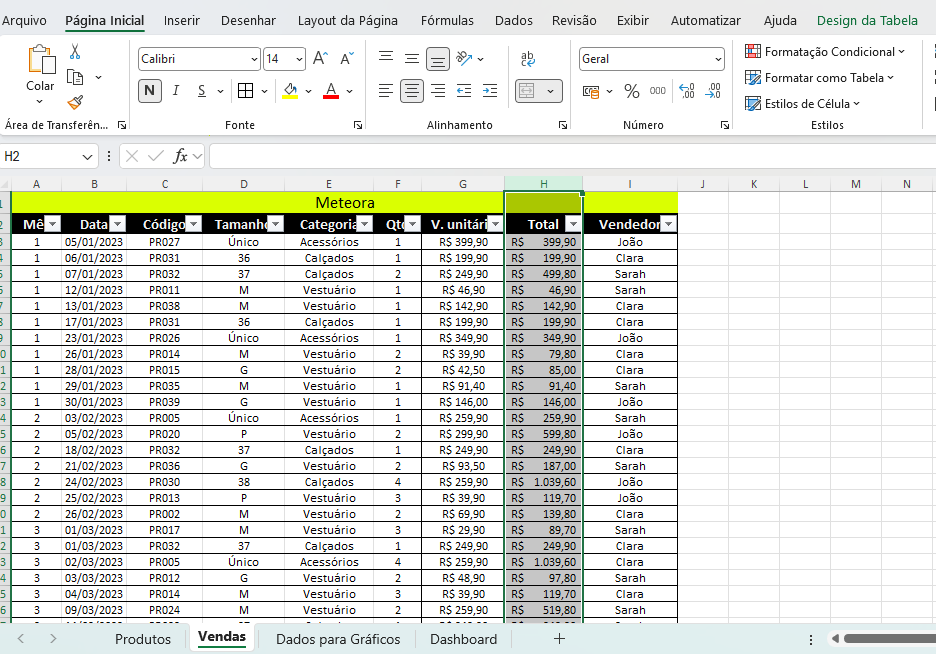Open the Data column filter
Image resolution: width=936 pixels, height=654 pixels.
(x=118, y=224)
